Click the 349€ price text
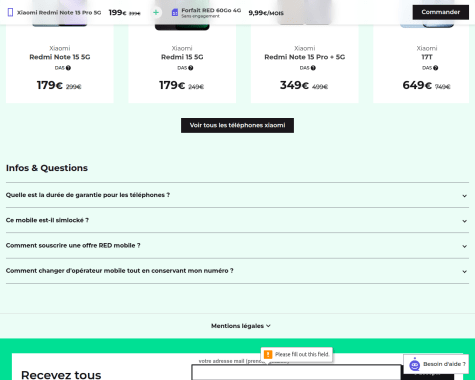 tap(294, 85)
